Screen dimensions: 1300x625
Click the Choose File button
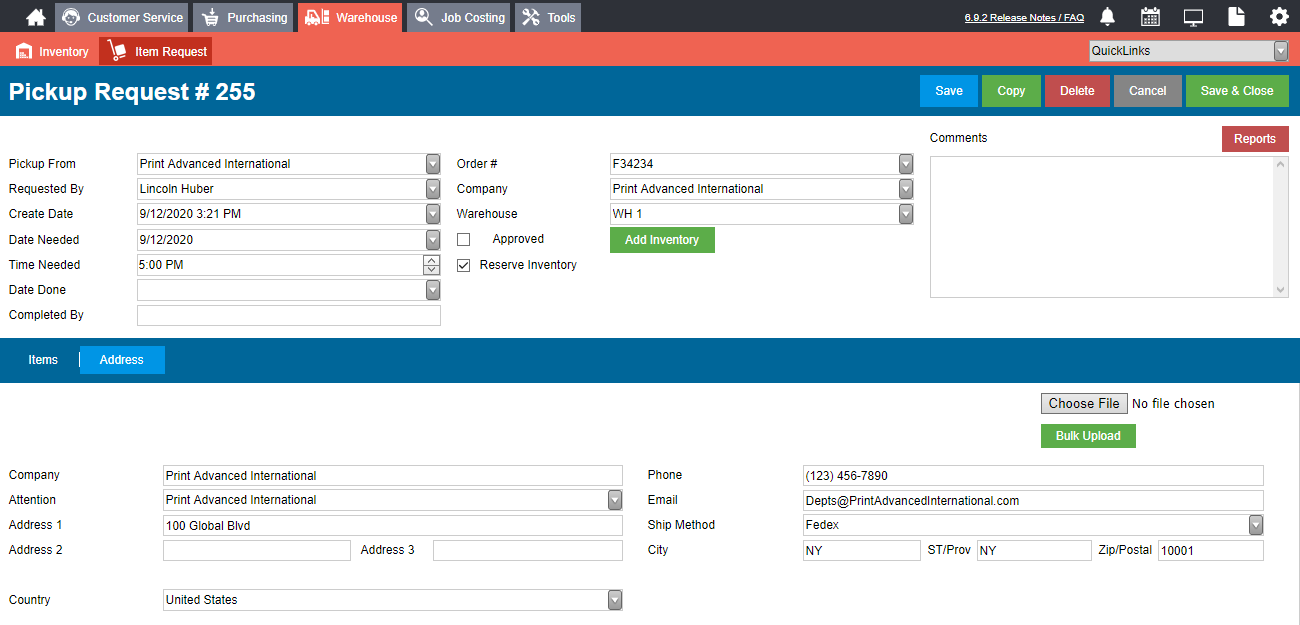1084,404
